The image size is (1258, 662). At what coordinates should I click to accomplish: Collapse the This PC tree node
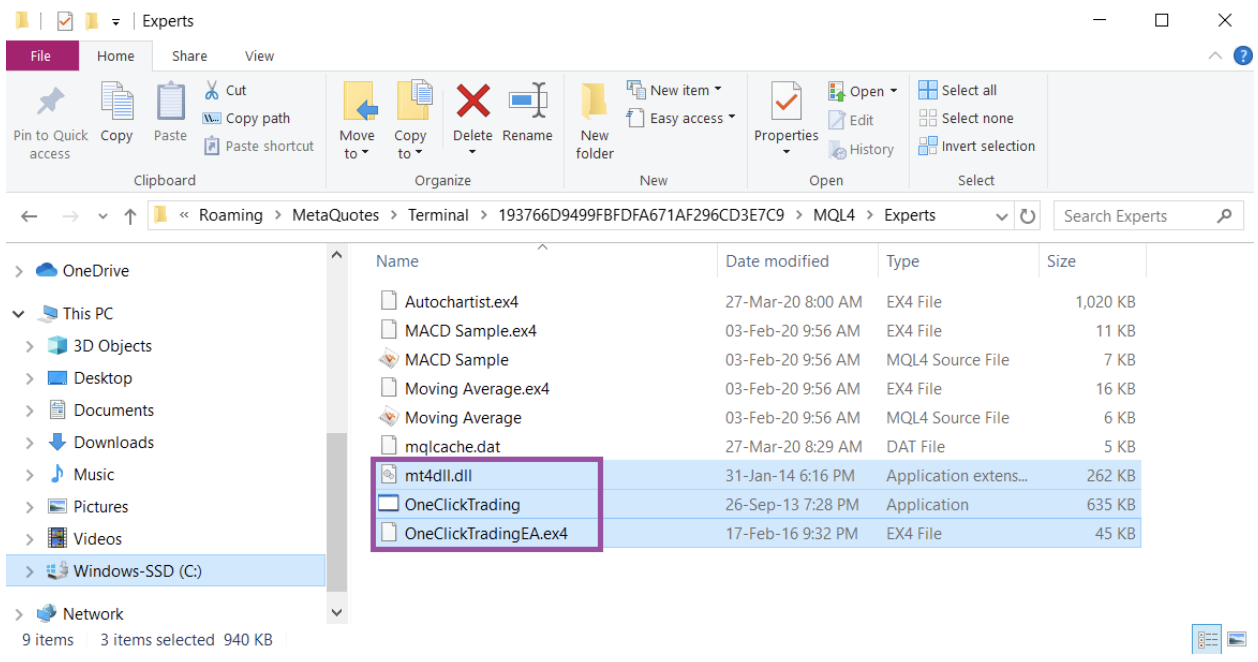(x=19, y=314)
